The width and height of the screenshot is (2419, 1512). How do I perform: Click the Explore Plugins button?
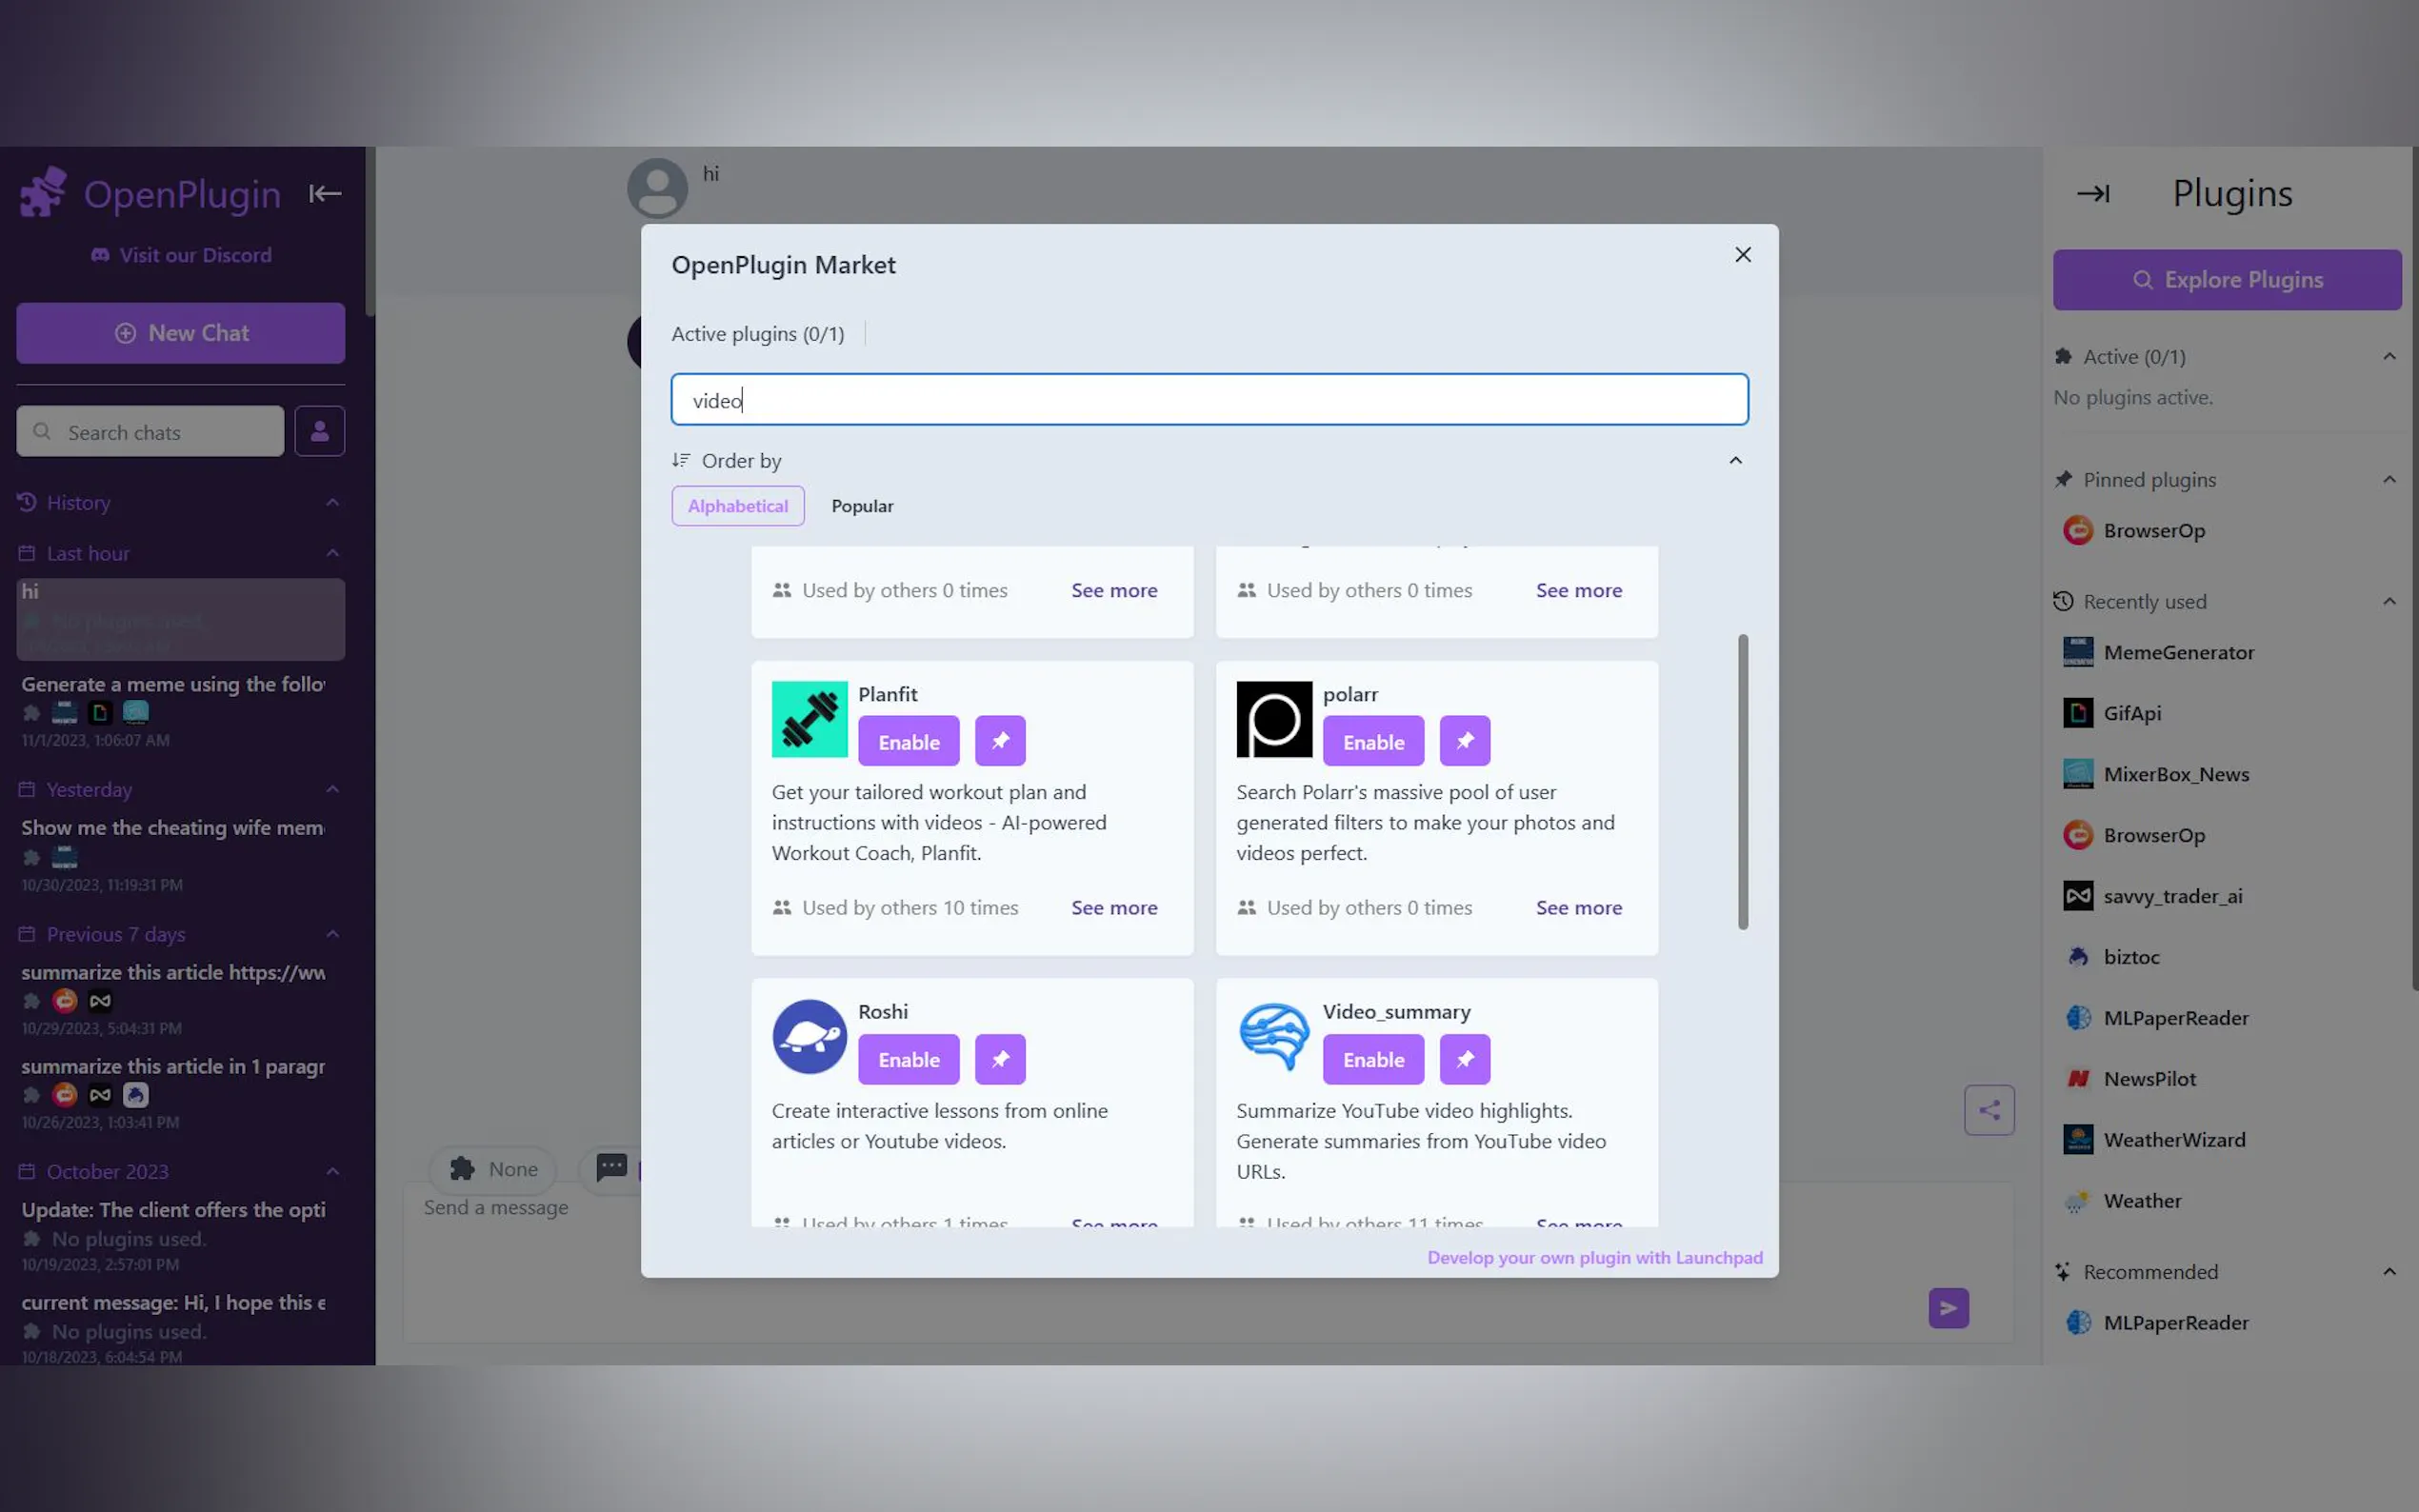click(2227, 279)
